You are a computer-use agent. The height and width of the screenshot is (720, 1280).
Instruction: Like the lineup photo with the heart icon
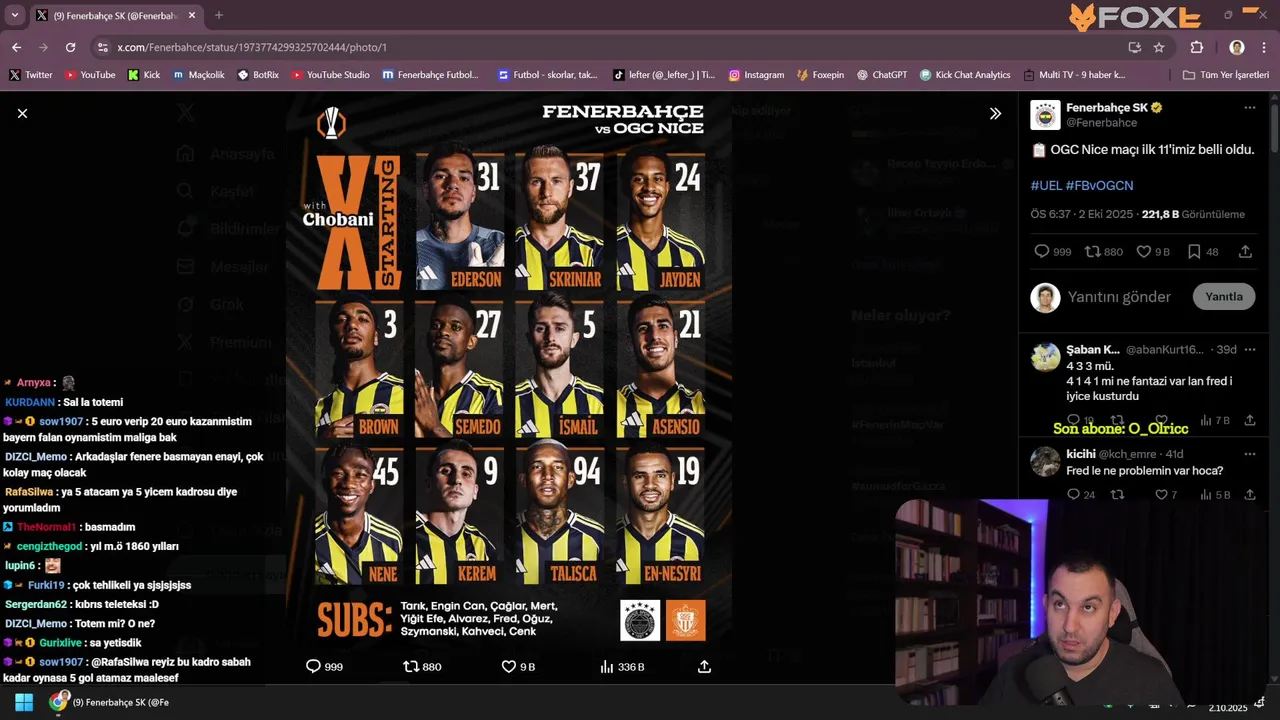508,666
